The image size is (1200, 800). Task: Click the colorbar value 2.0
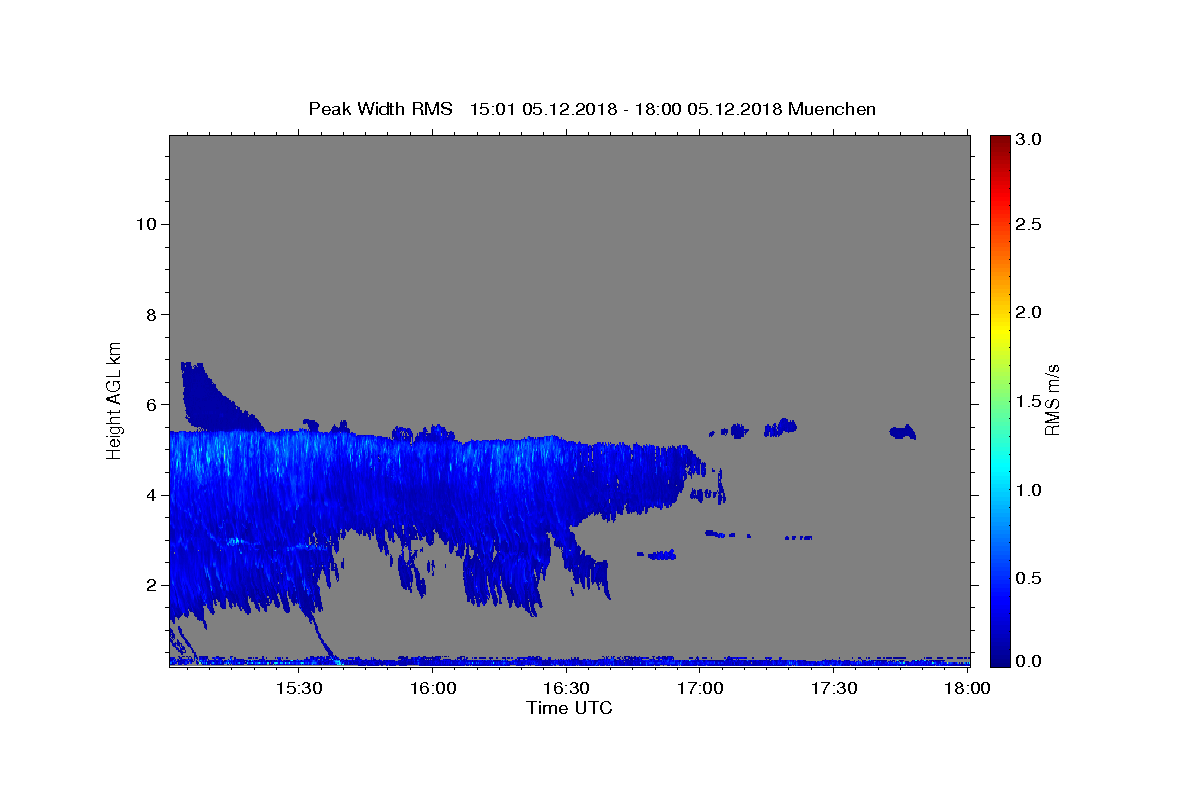tap(1030, 312)
